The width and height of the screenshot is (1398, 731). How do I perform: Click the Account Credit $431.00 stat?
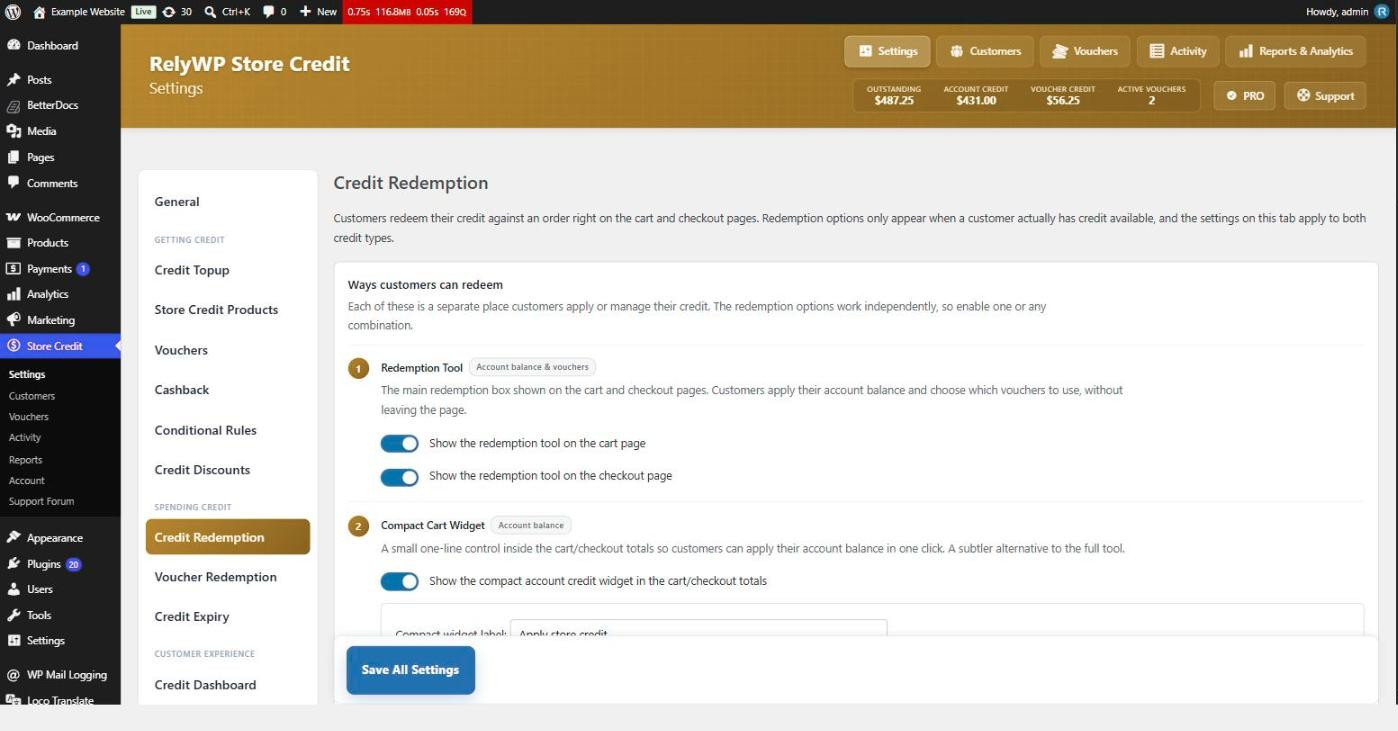[976, 96]
